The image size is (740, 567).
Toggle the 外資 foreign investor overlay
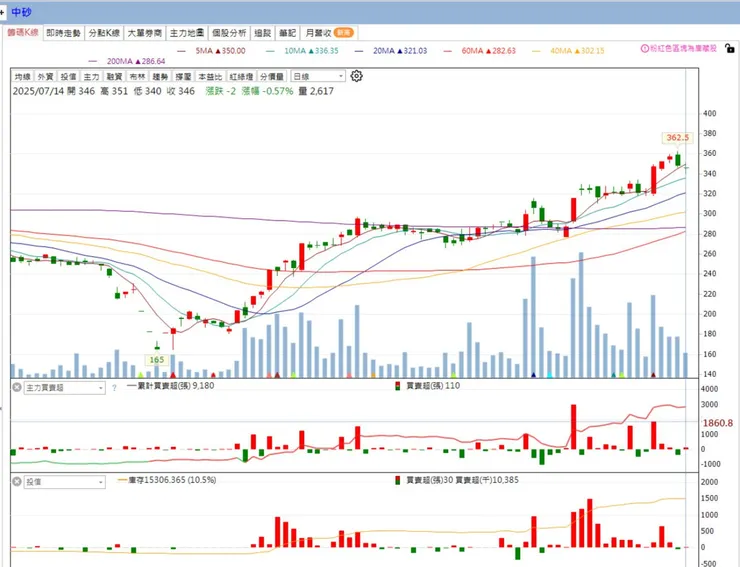coord(45,76)
